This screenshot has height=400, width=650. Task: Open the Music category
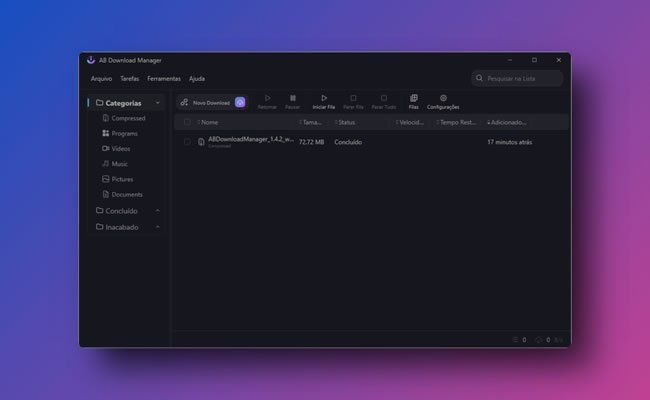pos(119,164)
